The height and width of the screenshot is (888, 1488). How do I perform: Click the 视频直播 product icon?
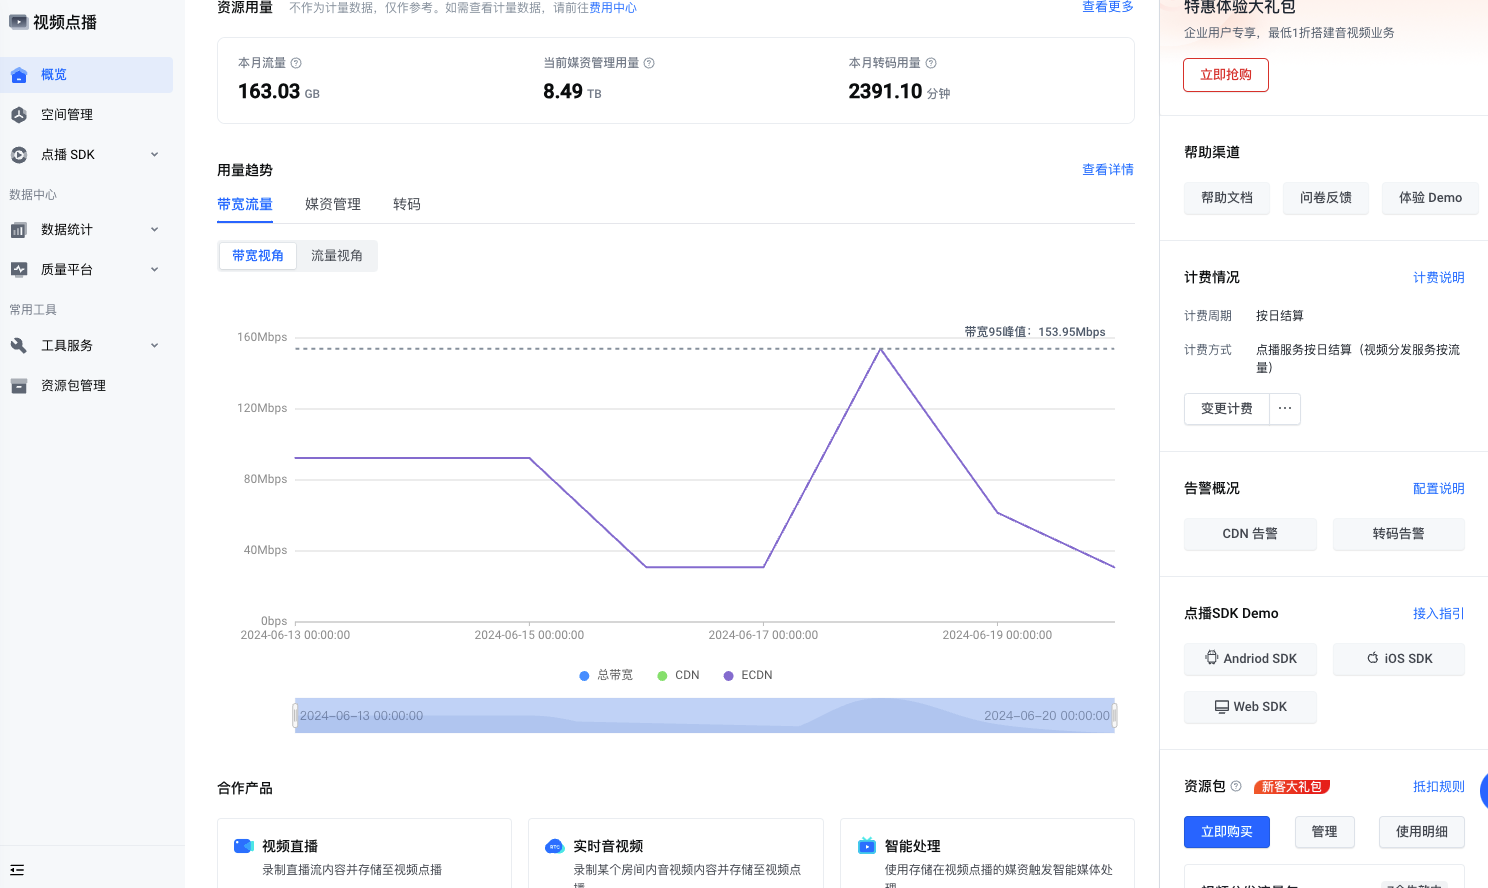click(244, 846)
